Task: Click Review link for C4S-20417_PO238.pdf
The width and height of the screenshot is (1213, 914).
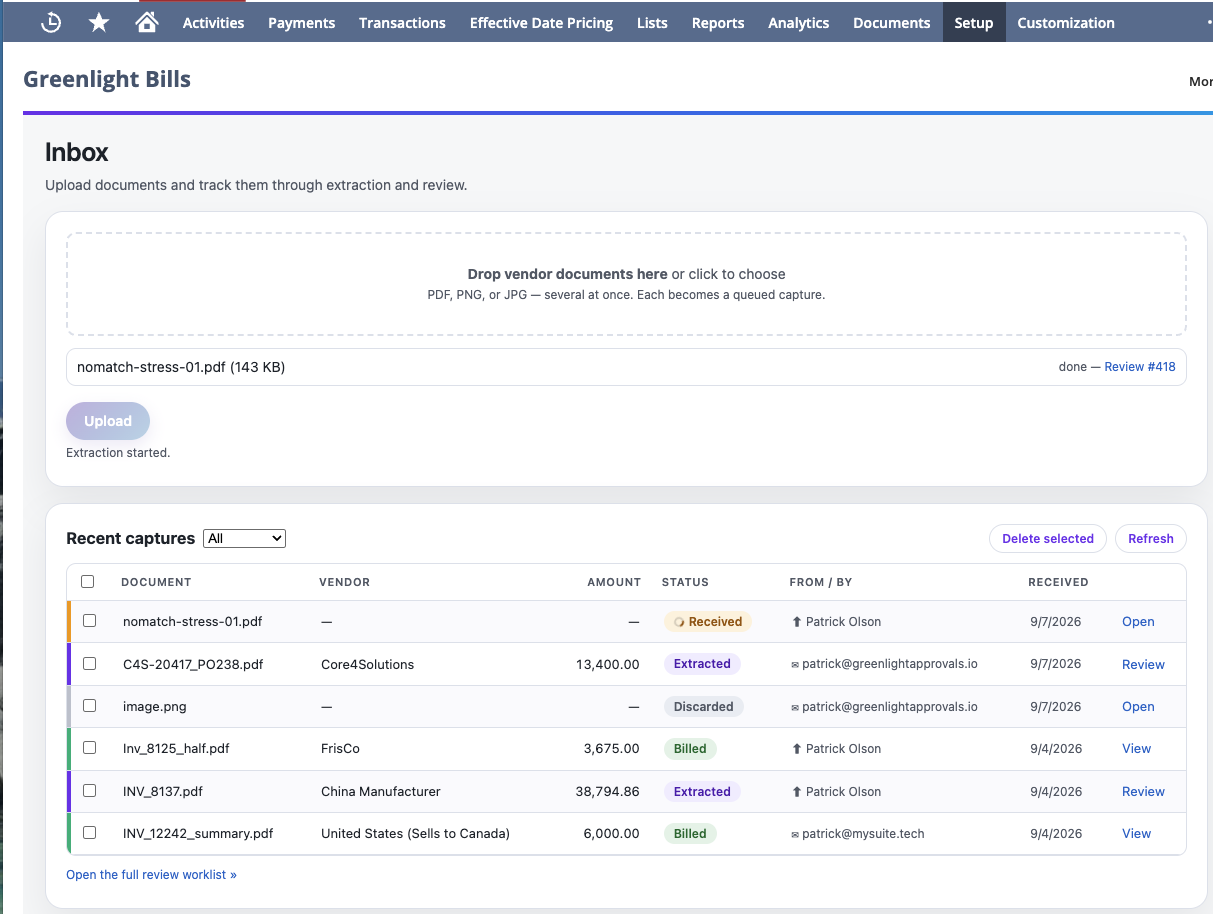Action: click(x=1143, y=664)
